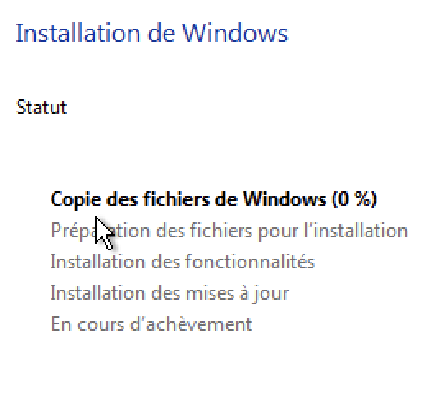Select 'Préparation des fichiers pour l'installation' step
Image resolution: width=442 pixels, height=396 pixels.
click(x=229, y=231)
